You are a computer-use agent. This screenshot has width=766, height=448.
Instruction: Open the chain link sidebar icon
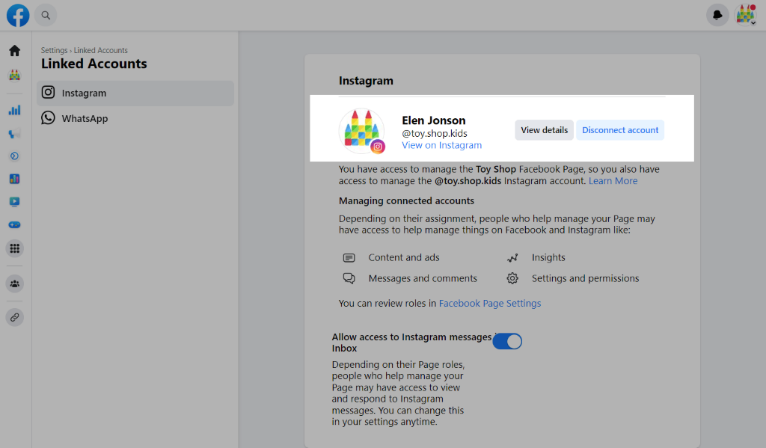point(15,317)
